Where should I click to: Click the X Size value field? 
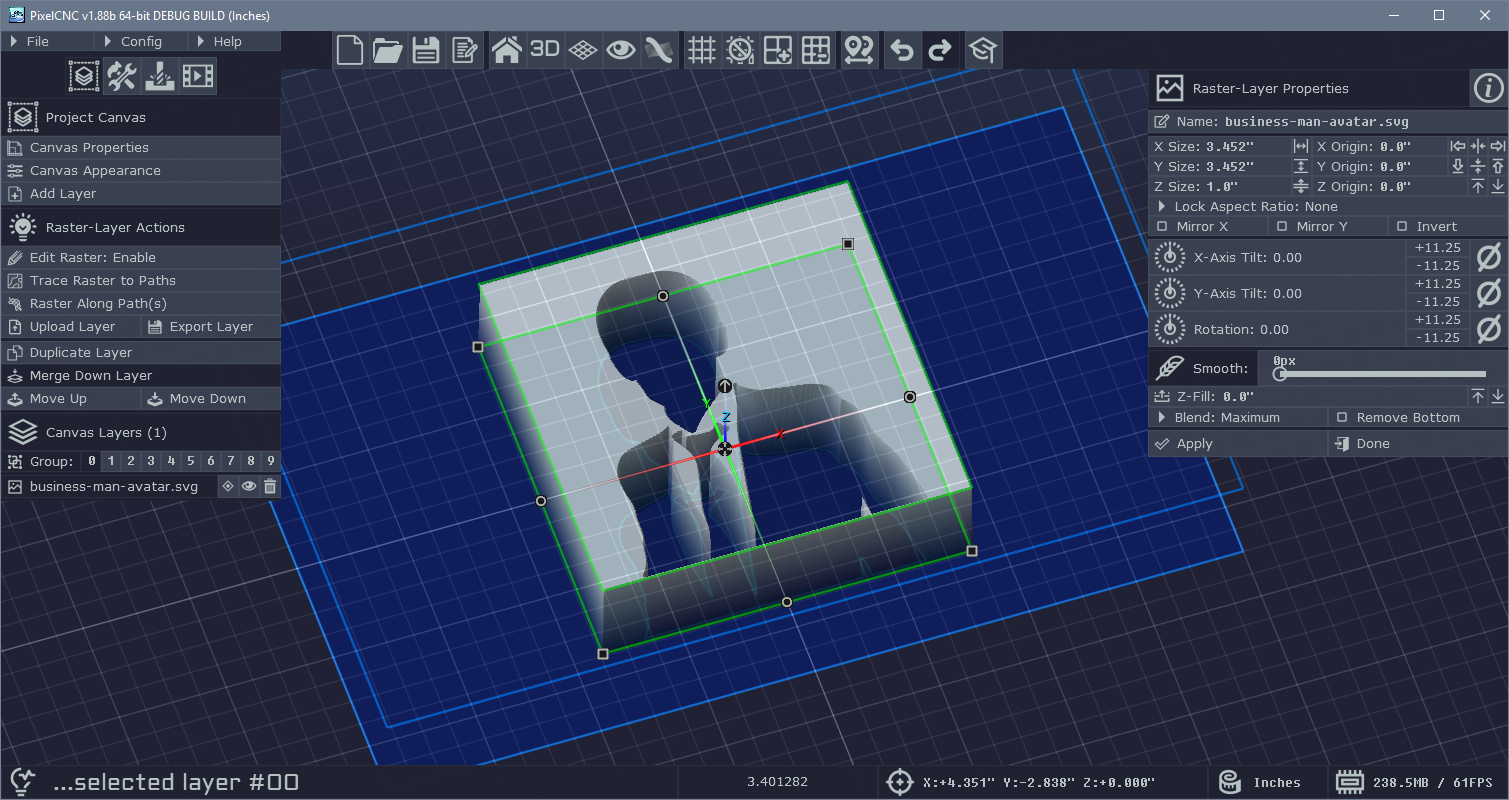(1221, 146)
